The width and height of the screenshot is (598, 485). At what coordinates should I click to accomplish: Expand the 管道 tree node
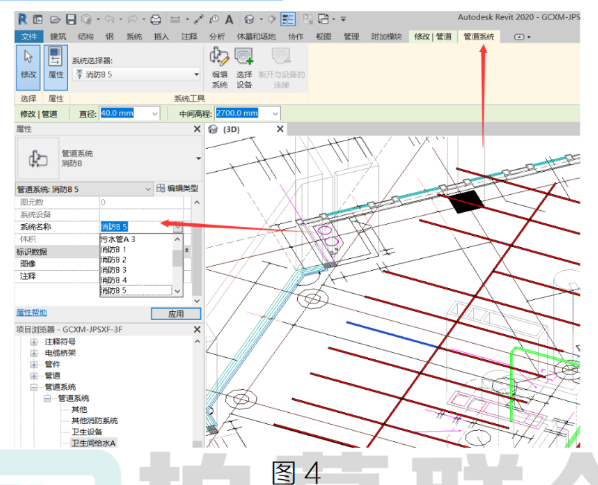34,376
